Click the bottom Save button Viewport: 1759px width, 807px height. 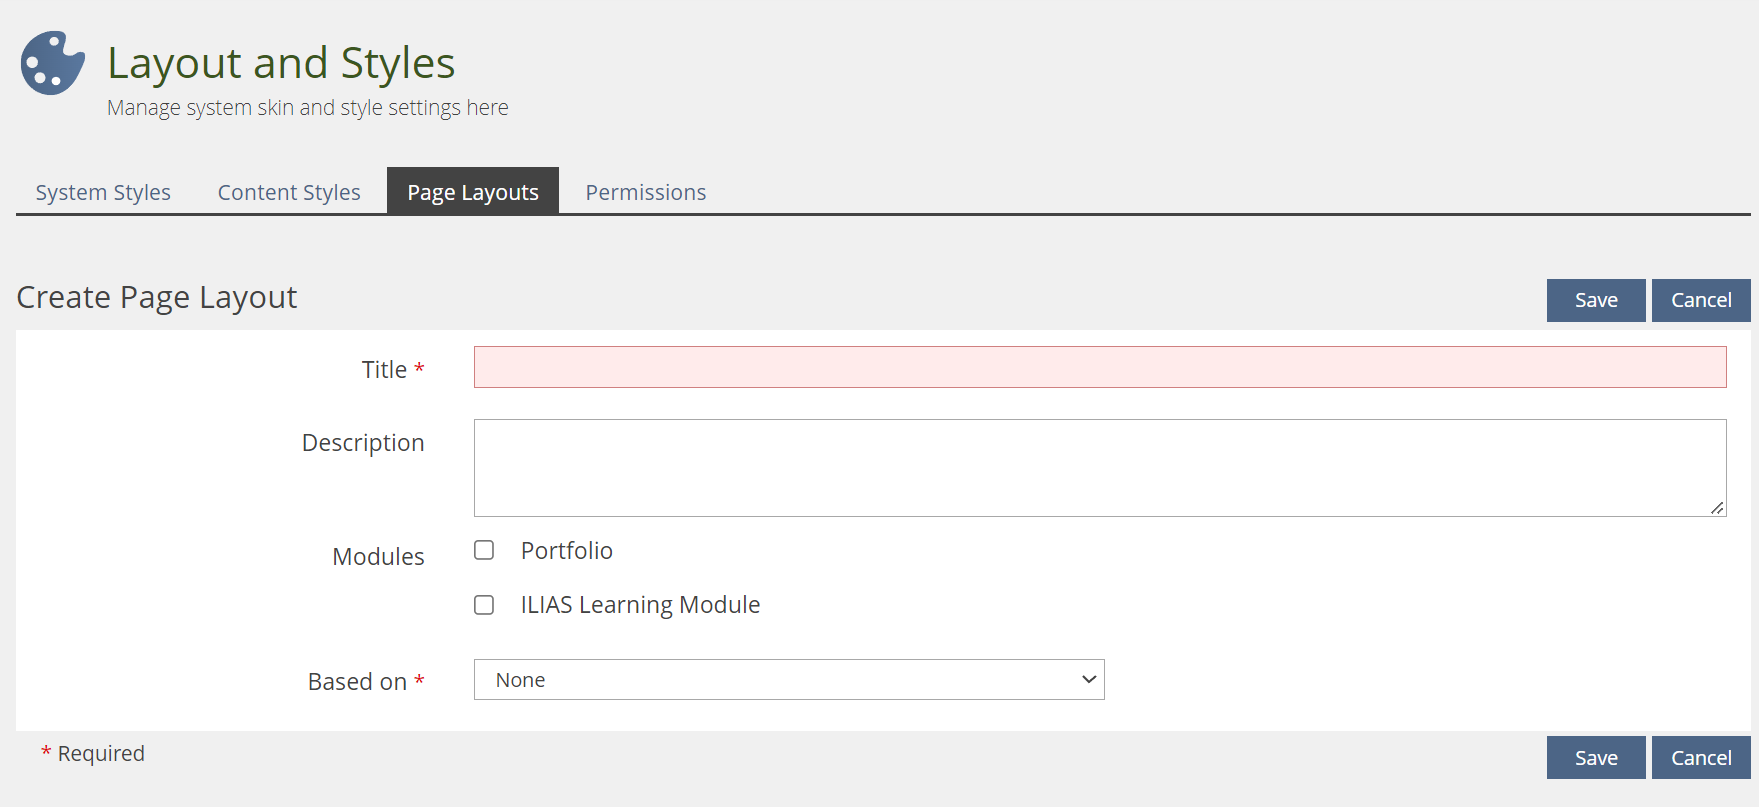pyautogui.click(x=1595, y=758)
